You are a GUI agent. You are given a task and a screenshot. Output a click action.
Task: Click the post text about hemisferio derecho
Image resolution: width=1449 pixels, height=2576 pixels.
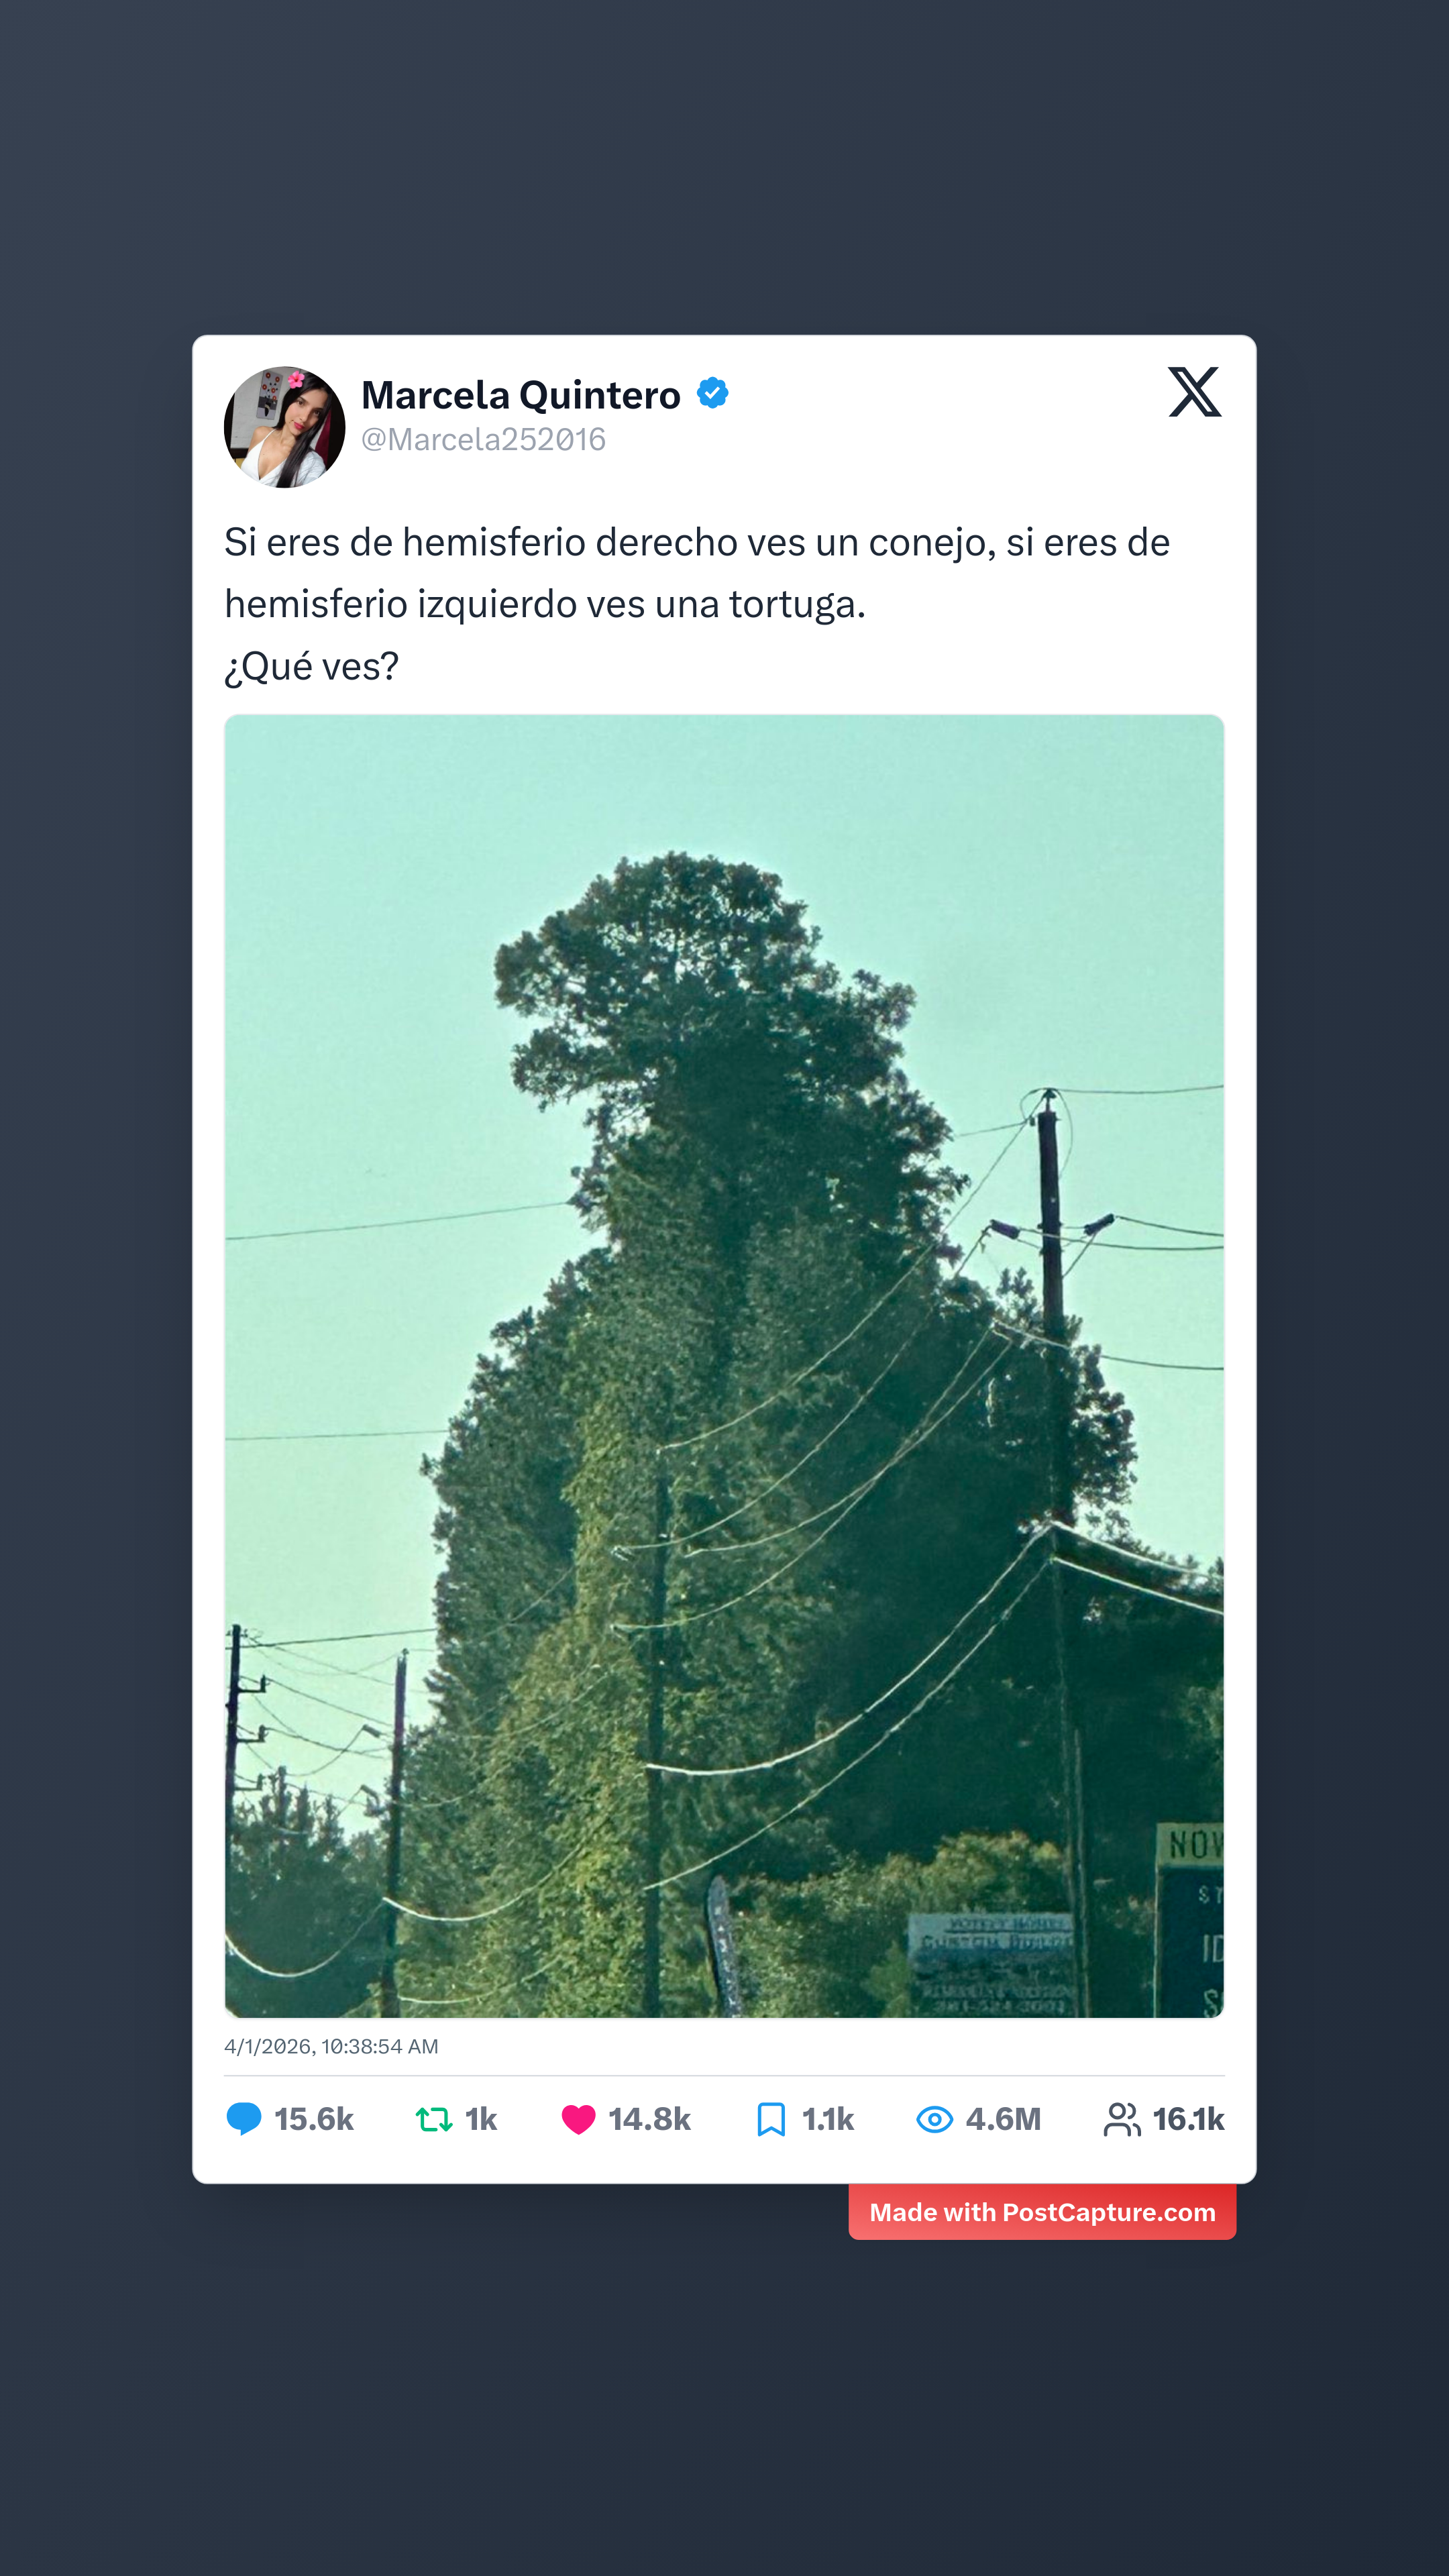coord(697,603)
